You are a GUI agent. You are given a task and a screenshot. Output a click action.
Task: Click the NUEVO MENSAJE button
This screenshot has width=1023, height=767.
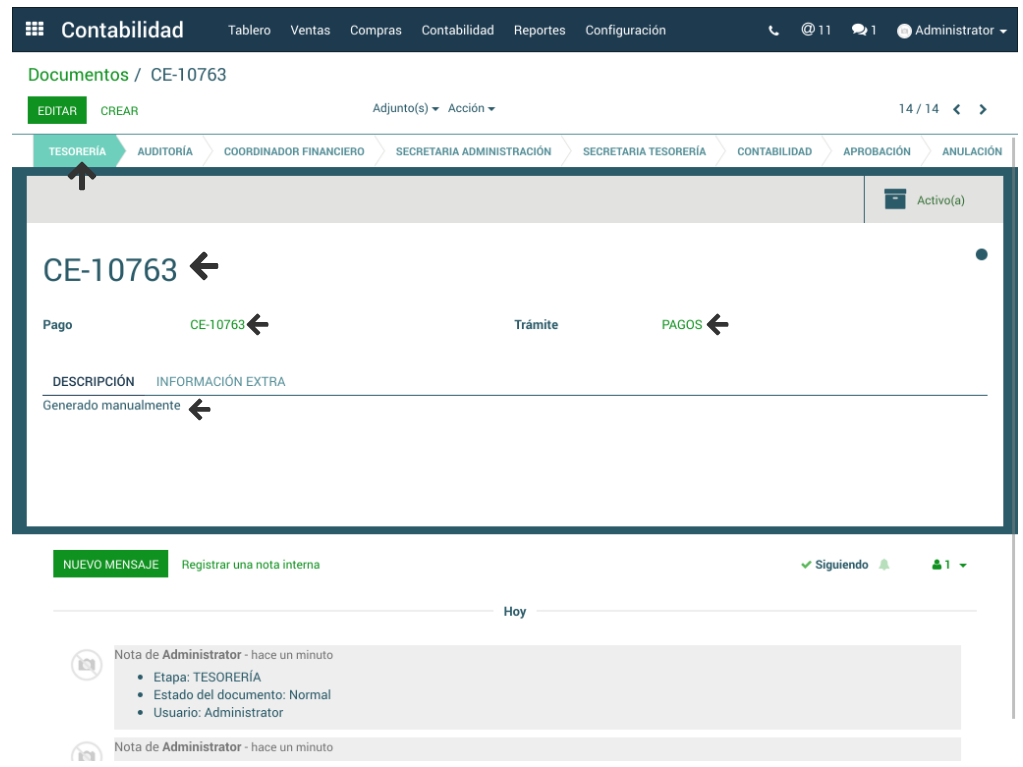click(110, 564)
